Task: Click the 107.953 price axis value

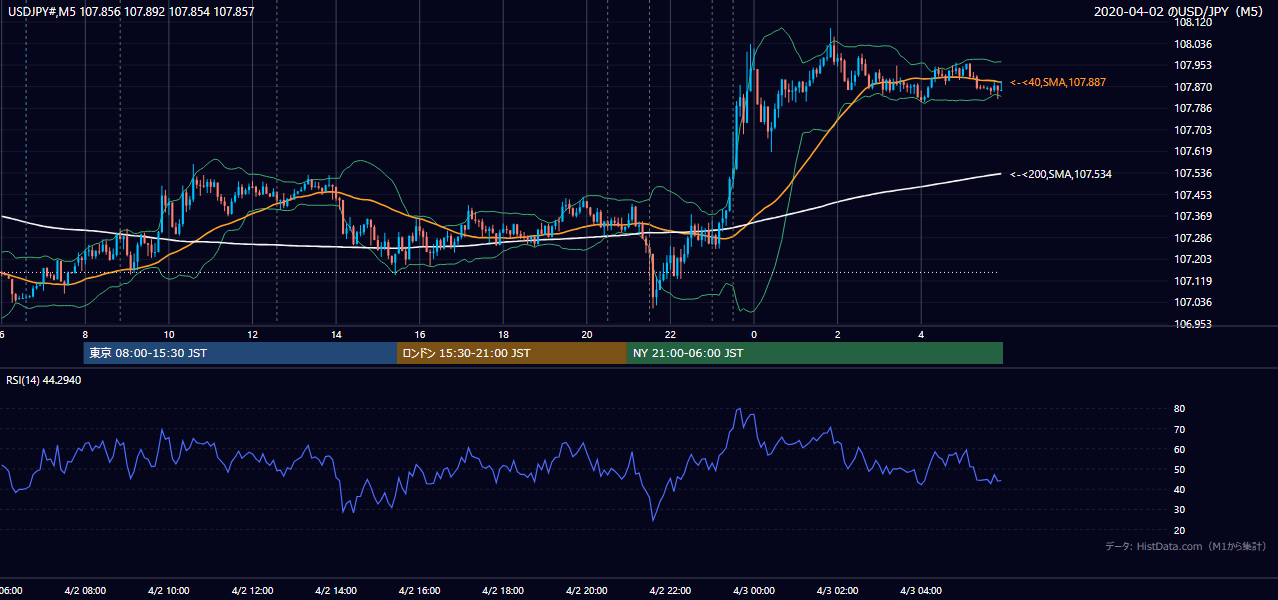Action: click(x=1193, y=65)
